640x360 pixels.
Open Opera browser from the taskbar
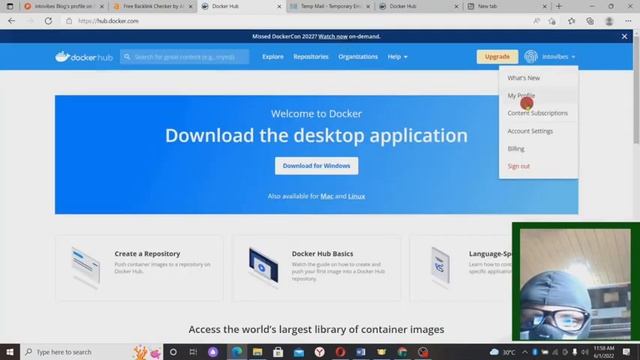click(340, 352)
